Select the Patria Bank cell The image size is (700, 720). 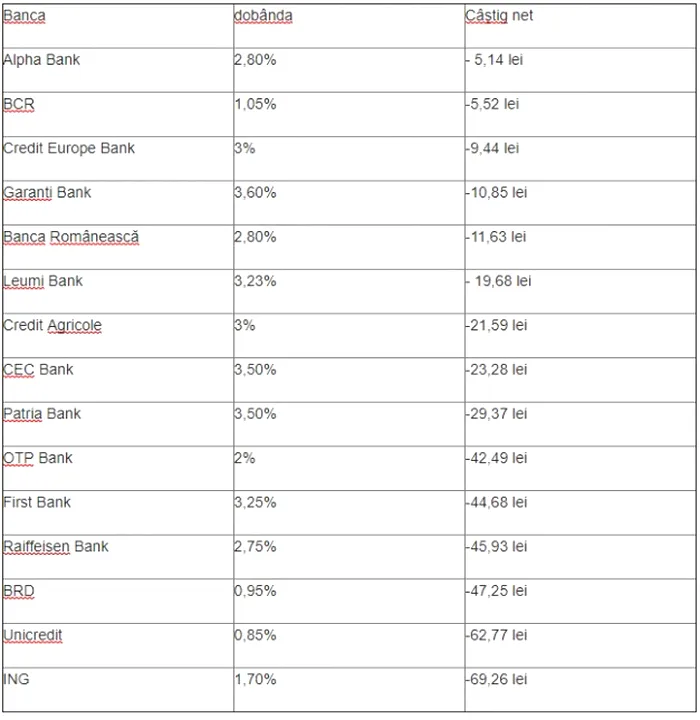pyautogui.click(x=42, y=414)
